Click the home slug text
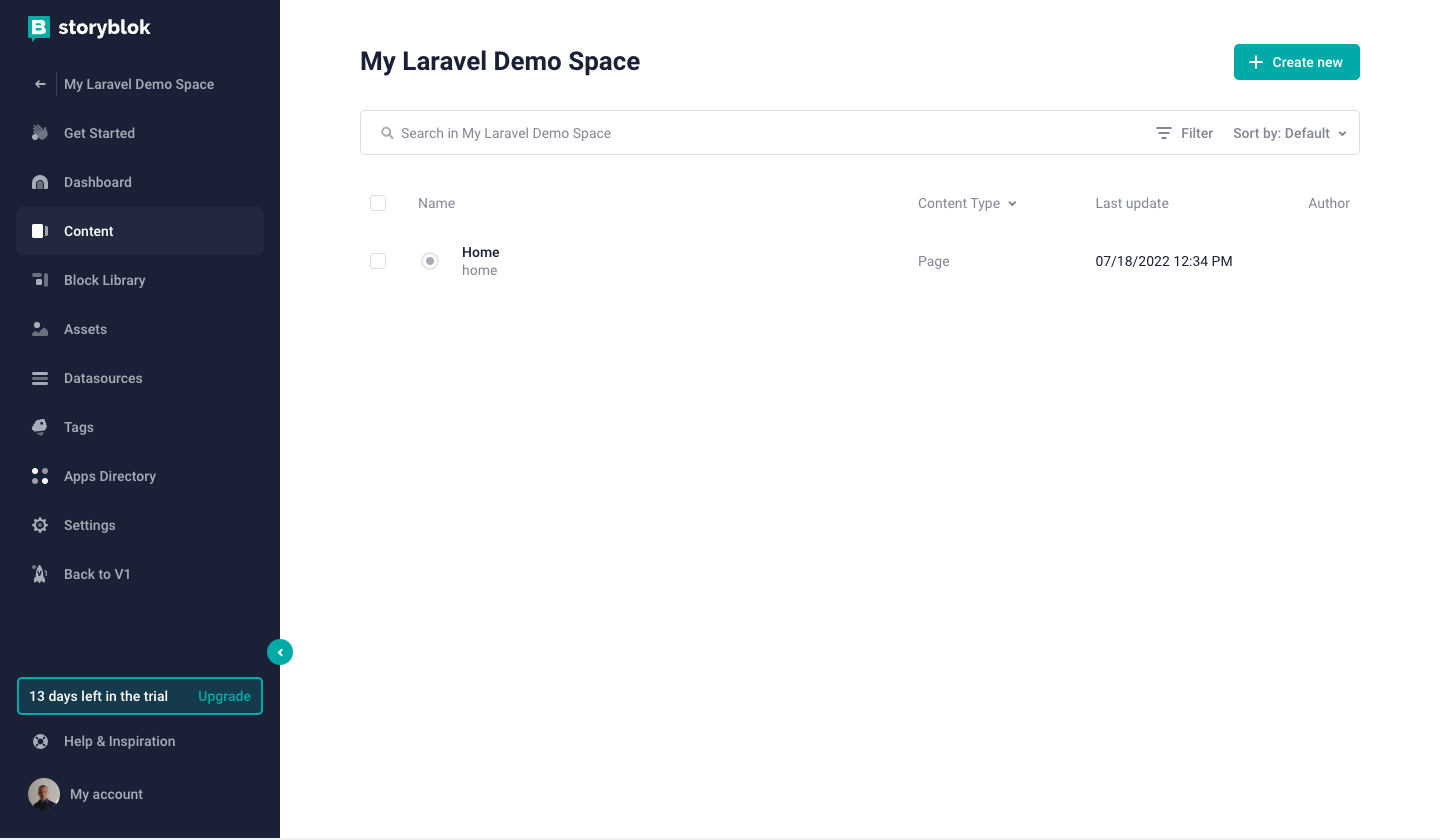 [x=479, y=271]
